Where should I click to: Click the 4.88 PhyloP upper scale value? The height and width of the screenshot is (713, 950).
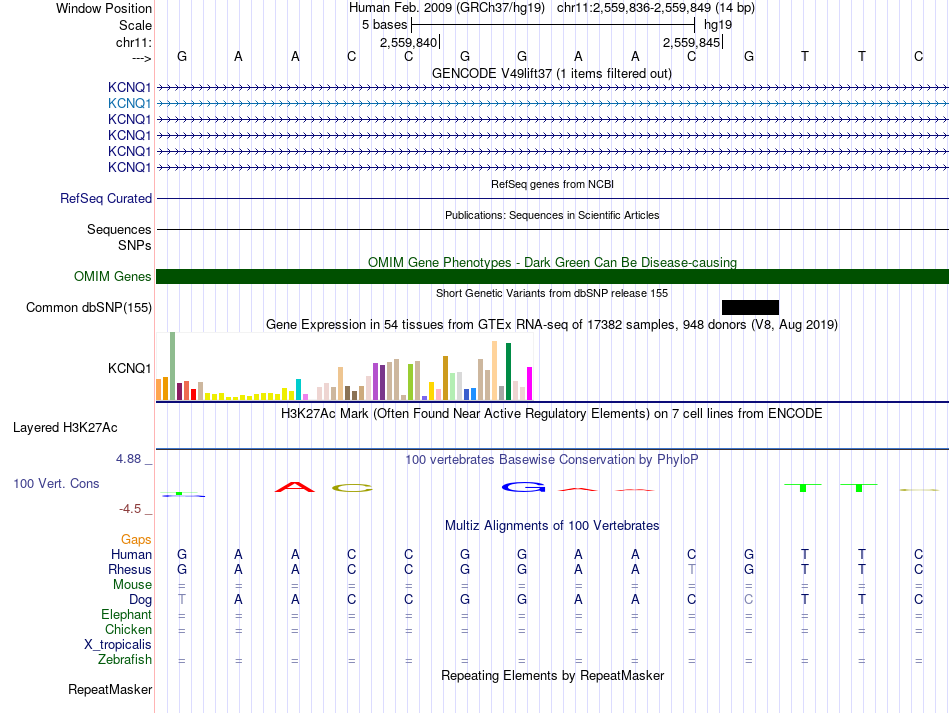(128, 459)
